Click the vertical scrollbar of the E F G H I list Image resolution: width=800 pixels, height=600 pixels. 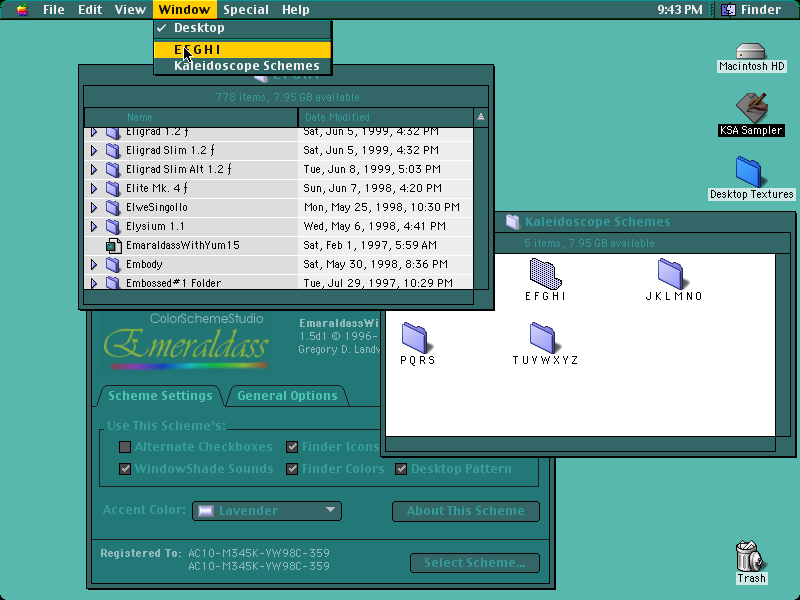point(481,208)
